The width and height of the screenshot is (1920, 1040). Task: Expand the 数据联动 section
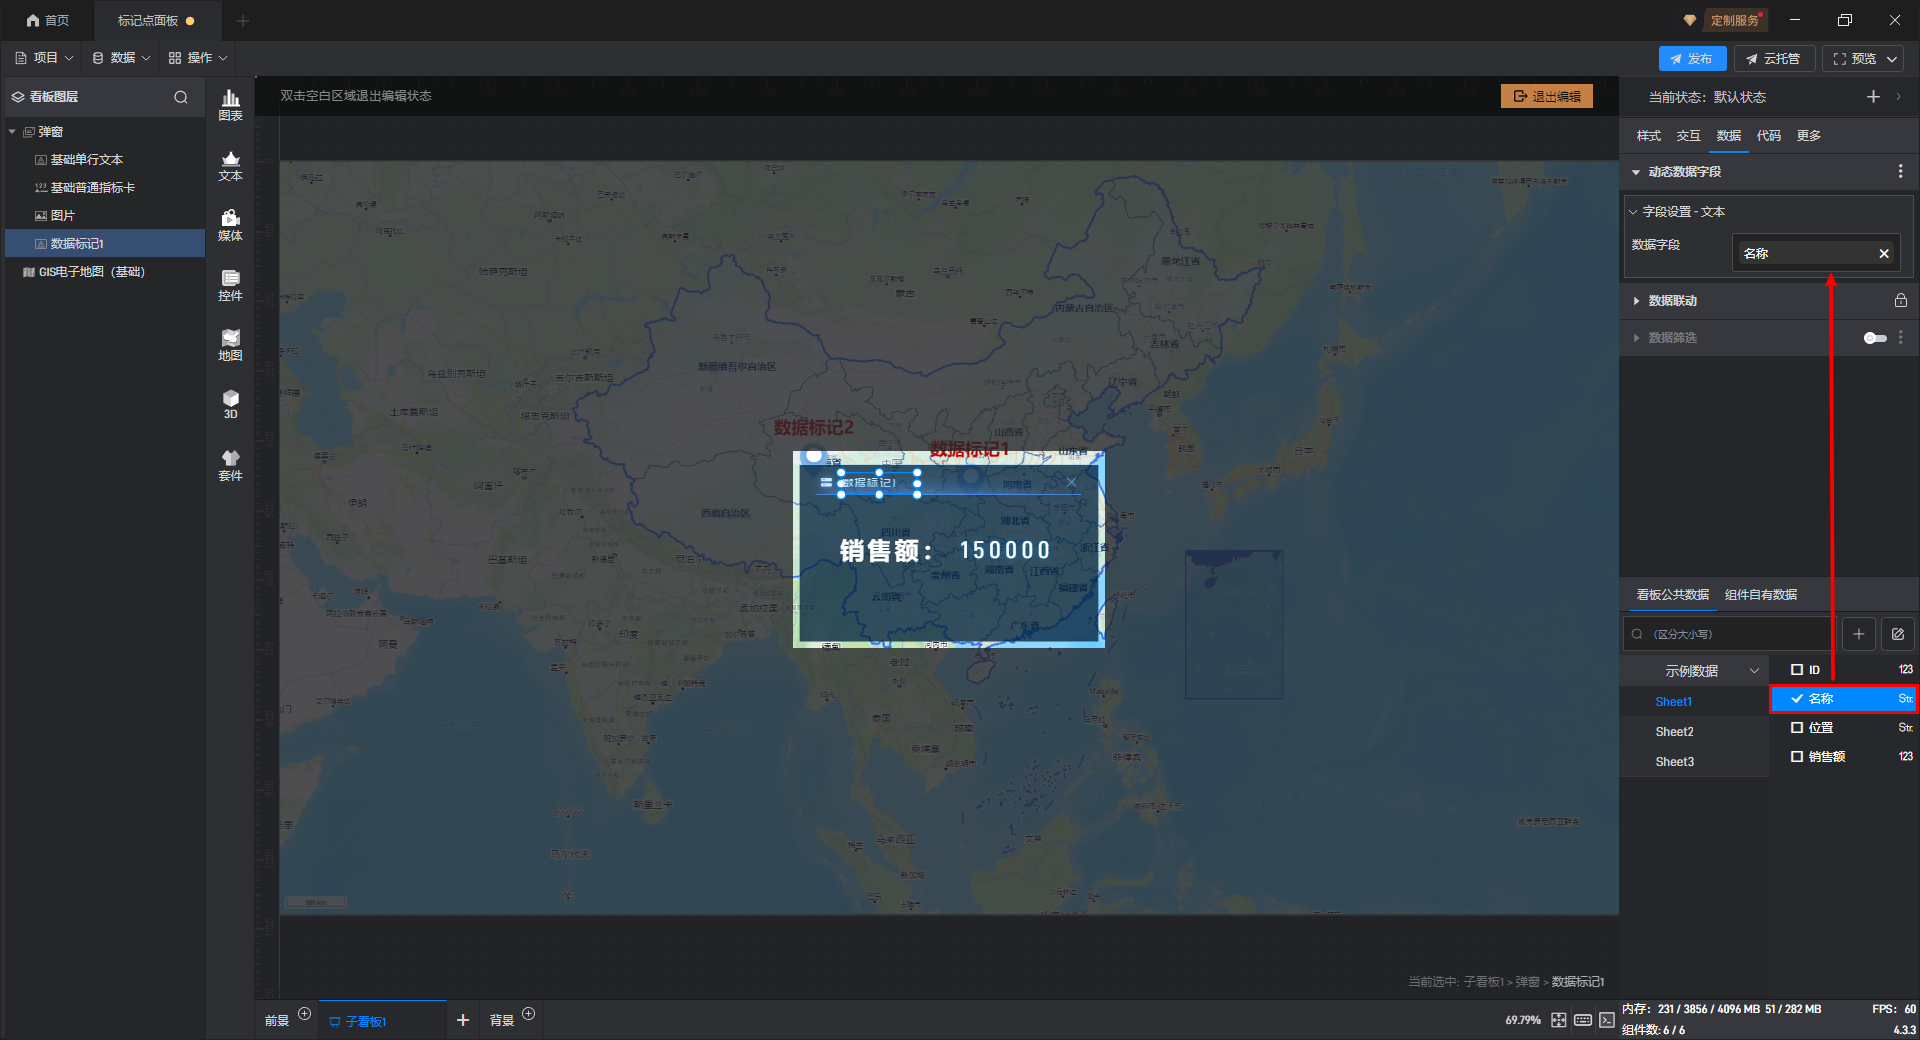point(1636,301)
